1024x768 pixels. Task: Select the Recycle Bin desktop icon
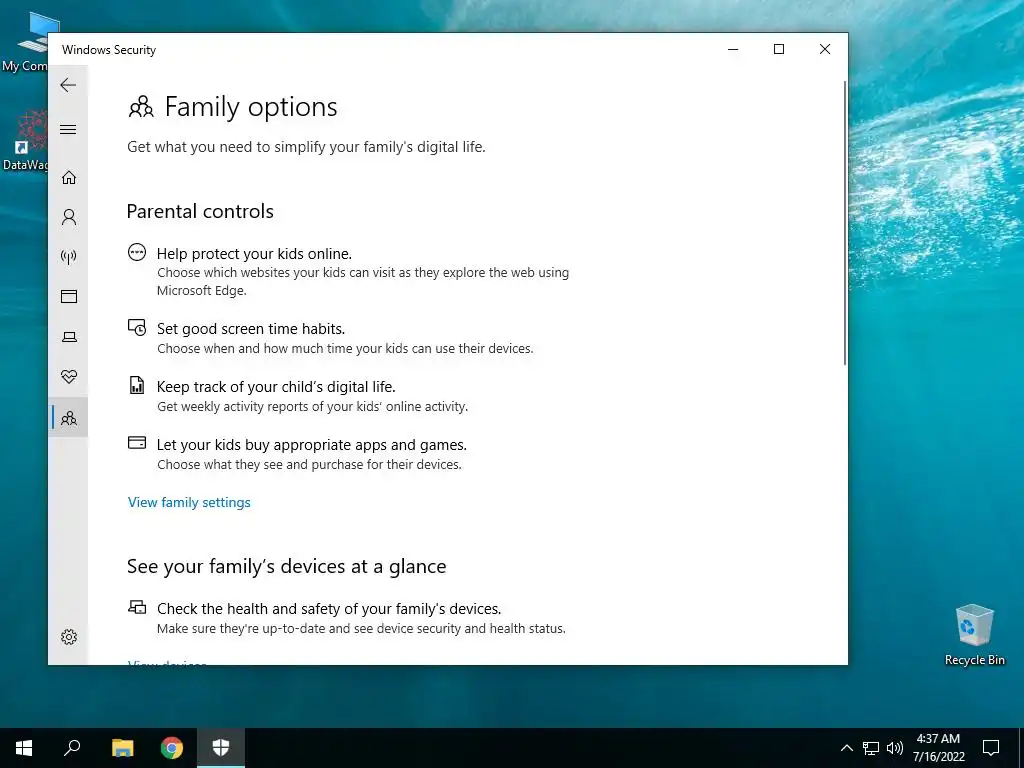coord(974,635)
